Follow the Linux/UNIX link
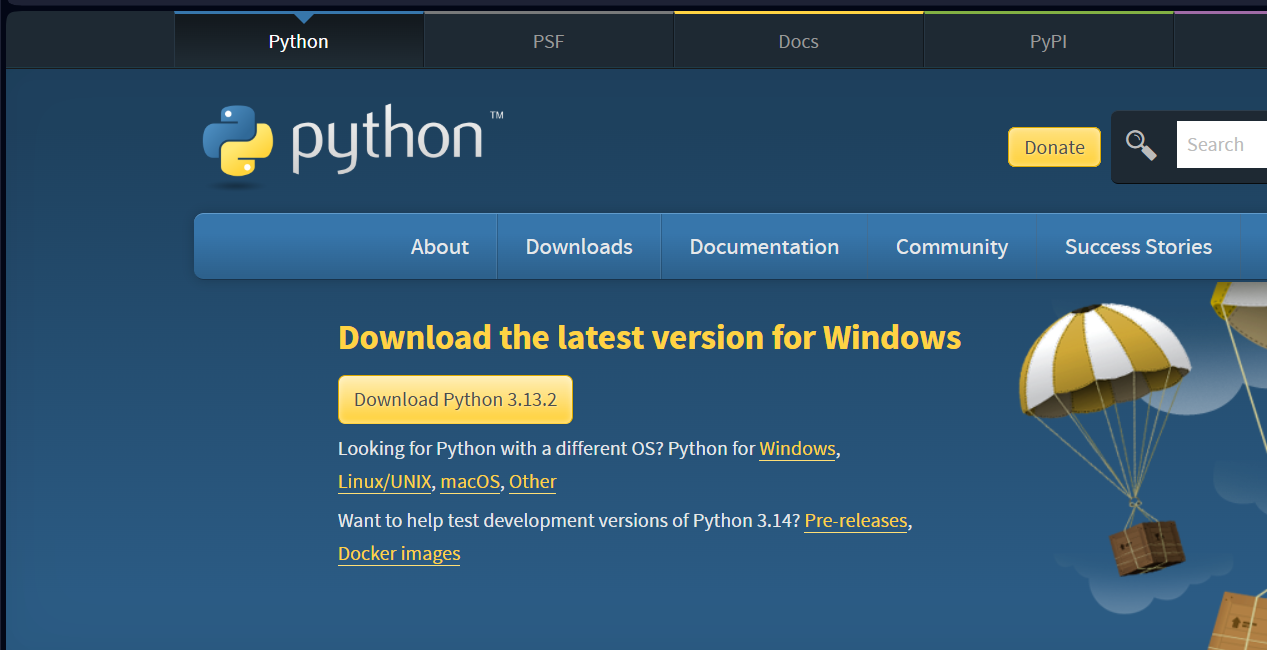Image resolution: width=1267 pixels, height=650 pixels. (385, 482)
